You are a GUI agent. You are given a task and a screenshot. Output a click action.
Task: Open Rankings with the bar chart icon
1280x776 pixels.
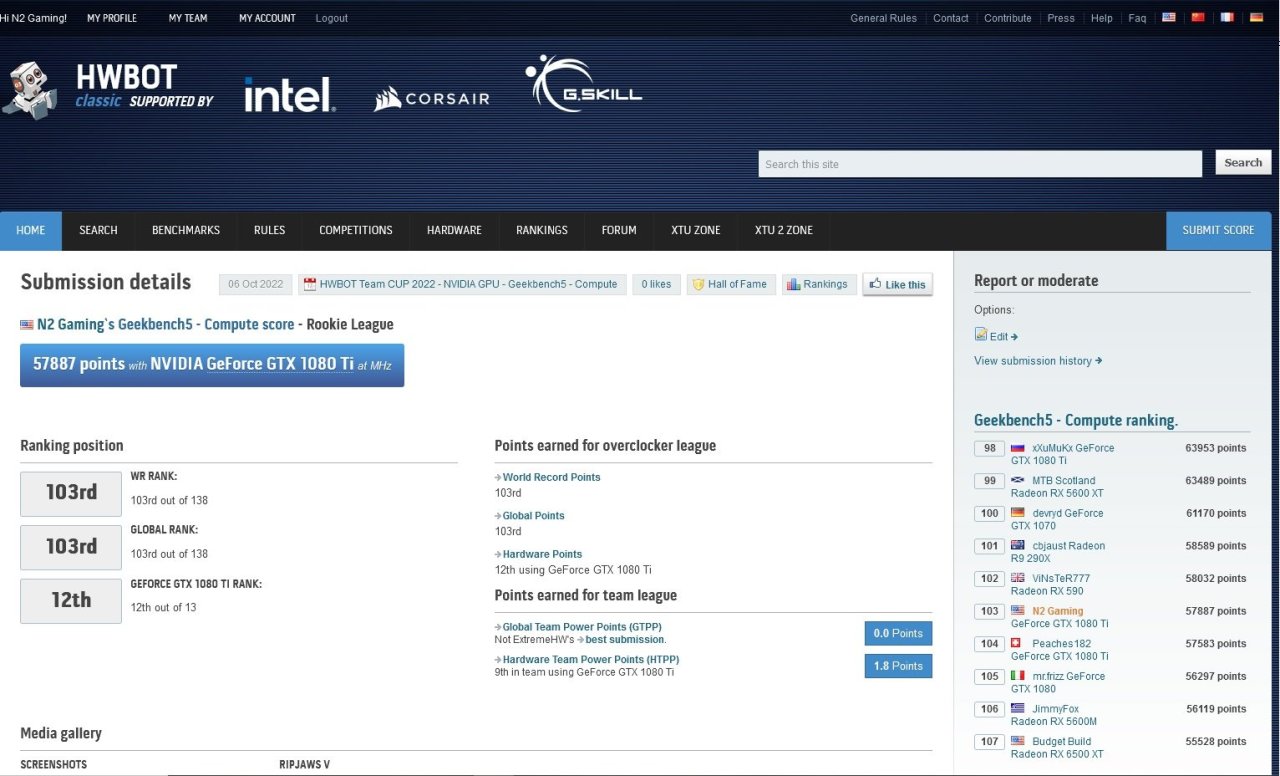pyautogui.click(x=817, y=285)
